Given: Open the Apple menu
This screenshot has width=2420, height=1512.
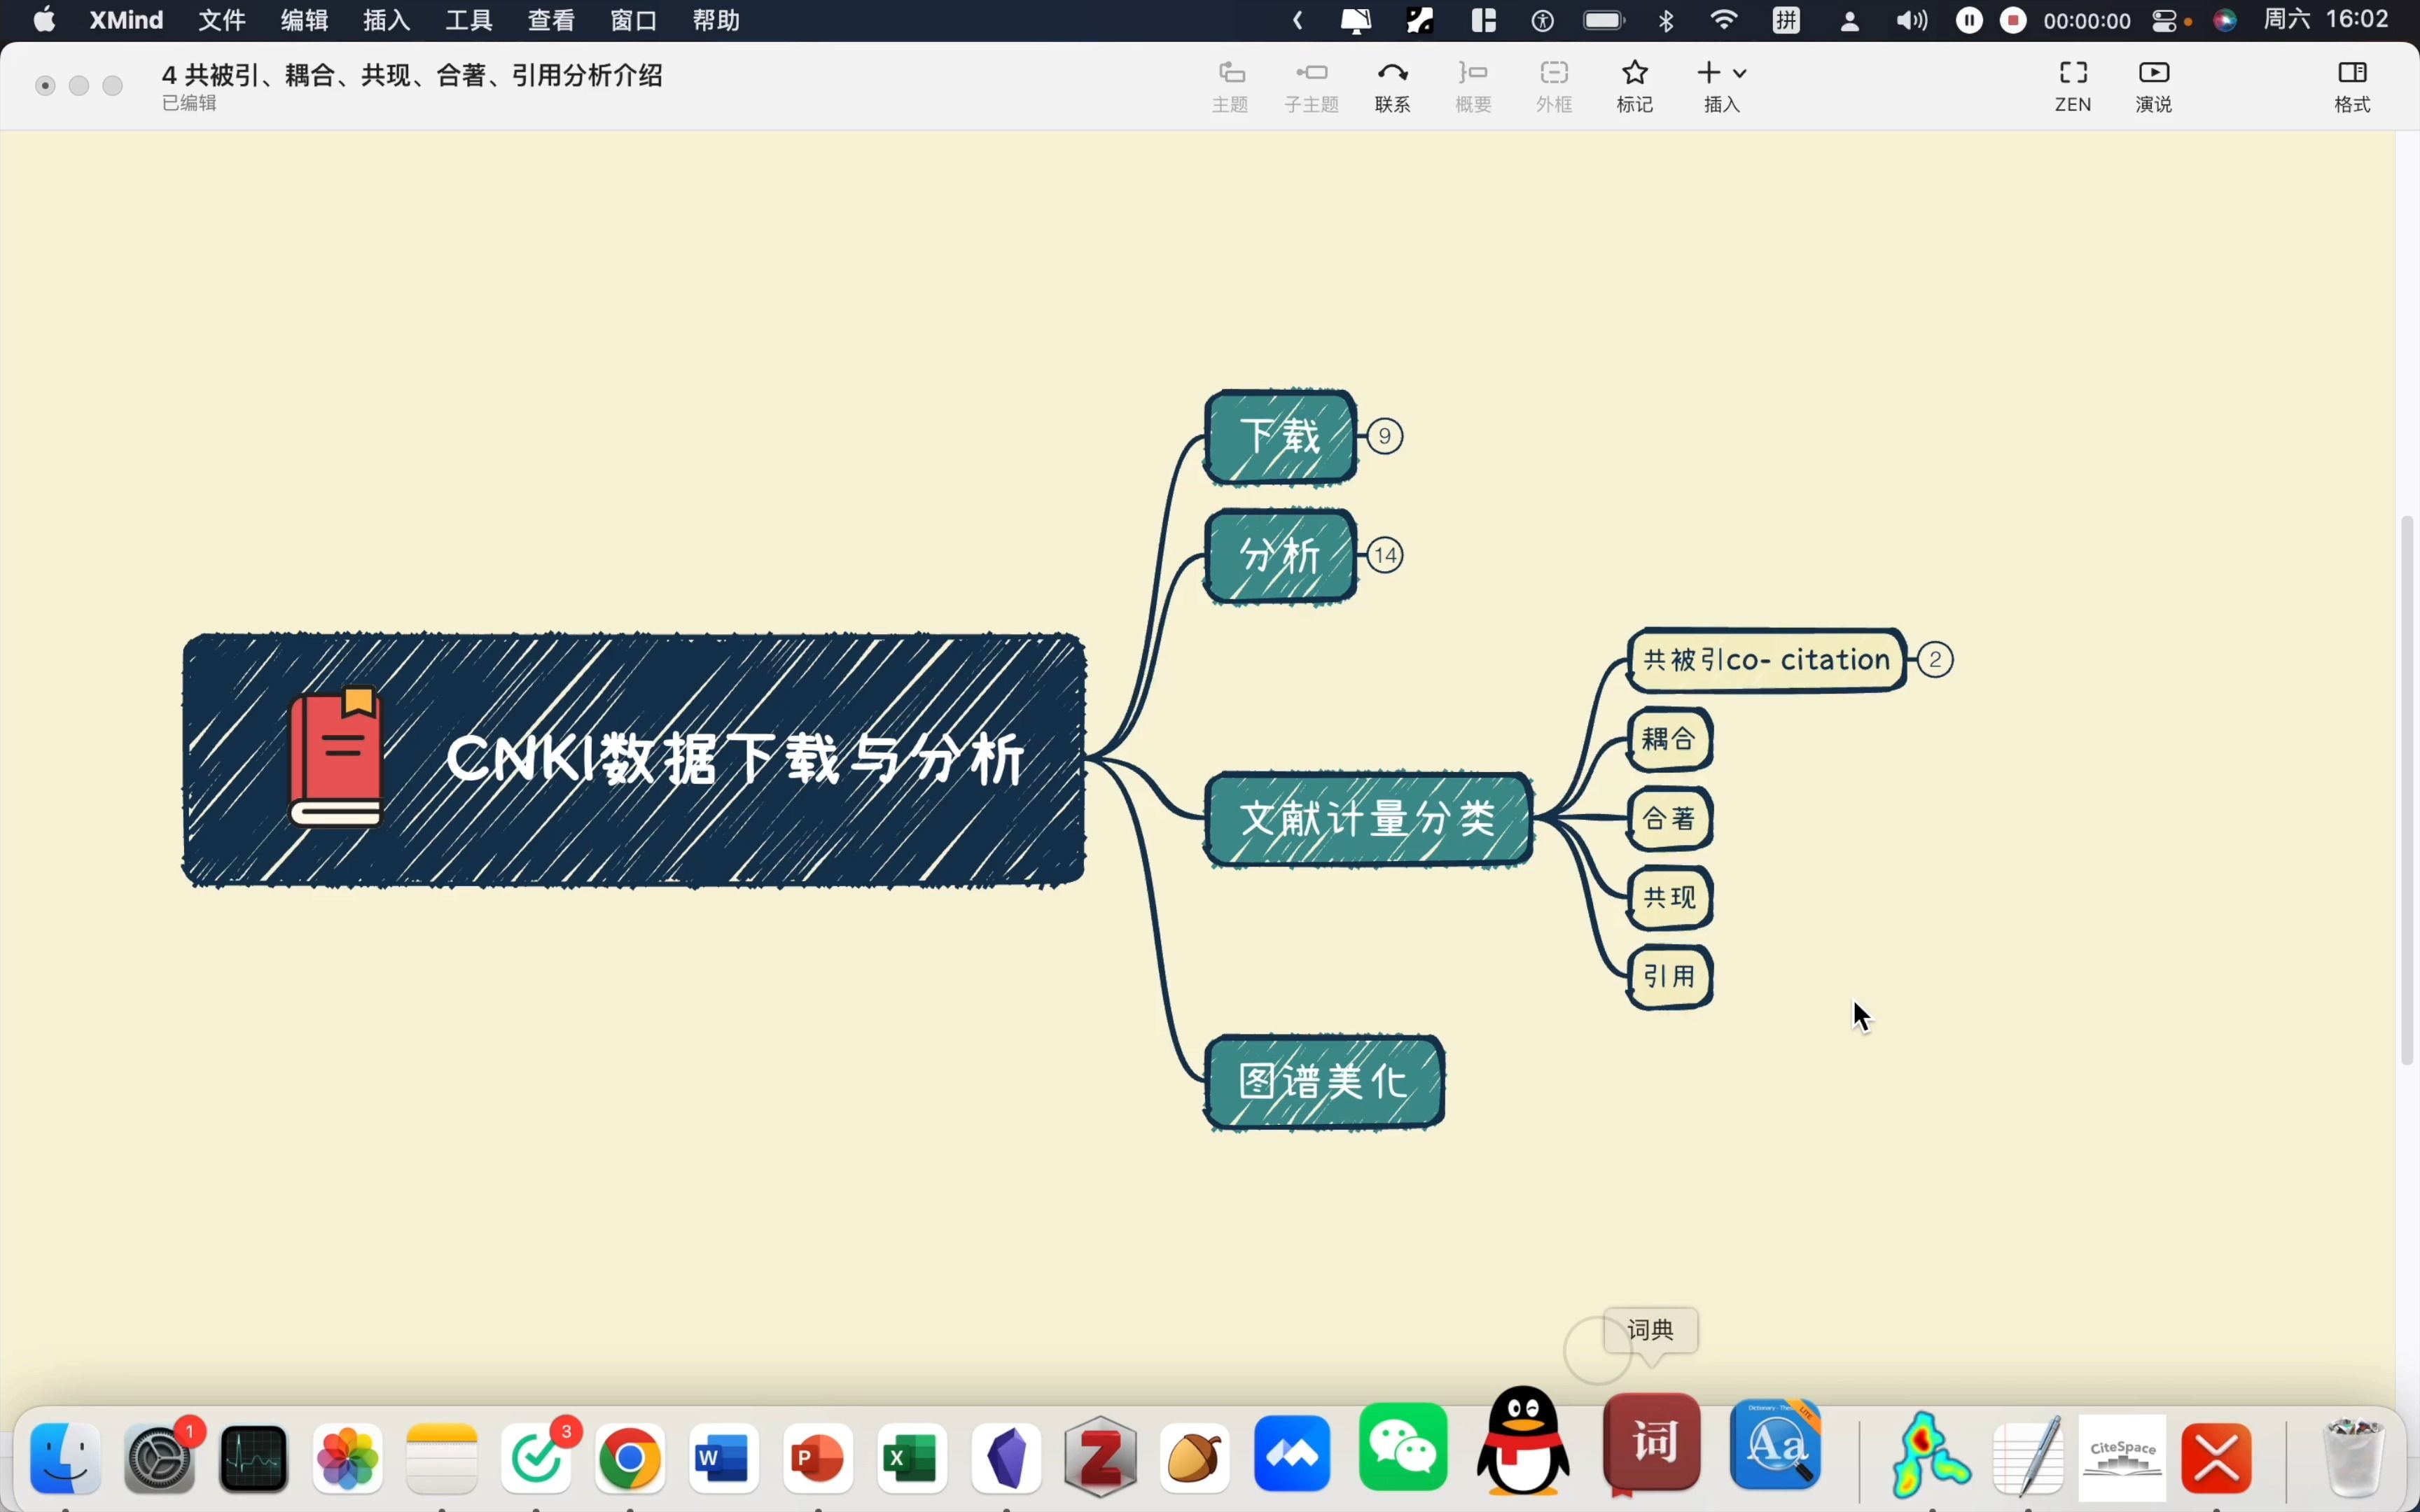Looking at the screenshot, I should (44, 20).
